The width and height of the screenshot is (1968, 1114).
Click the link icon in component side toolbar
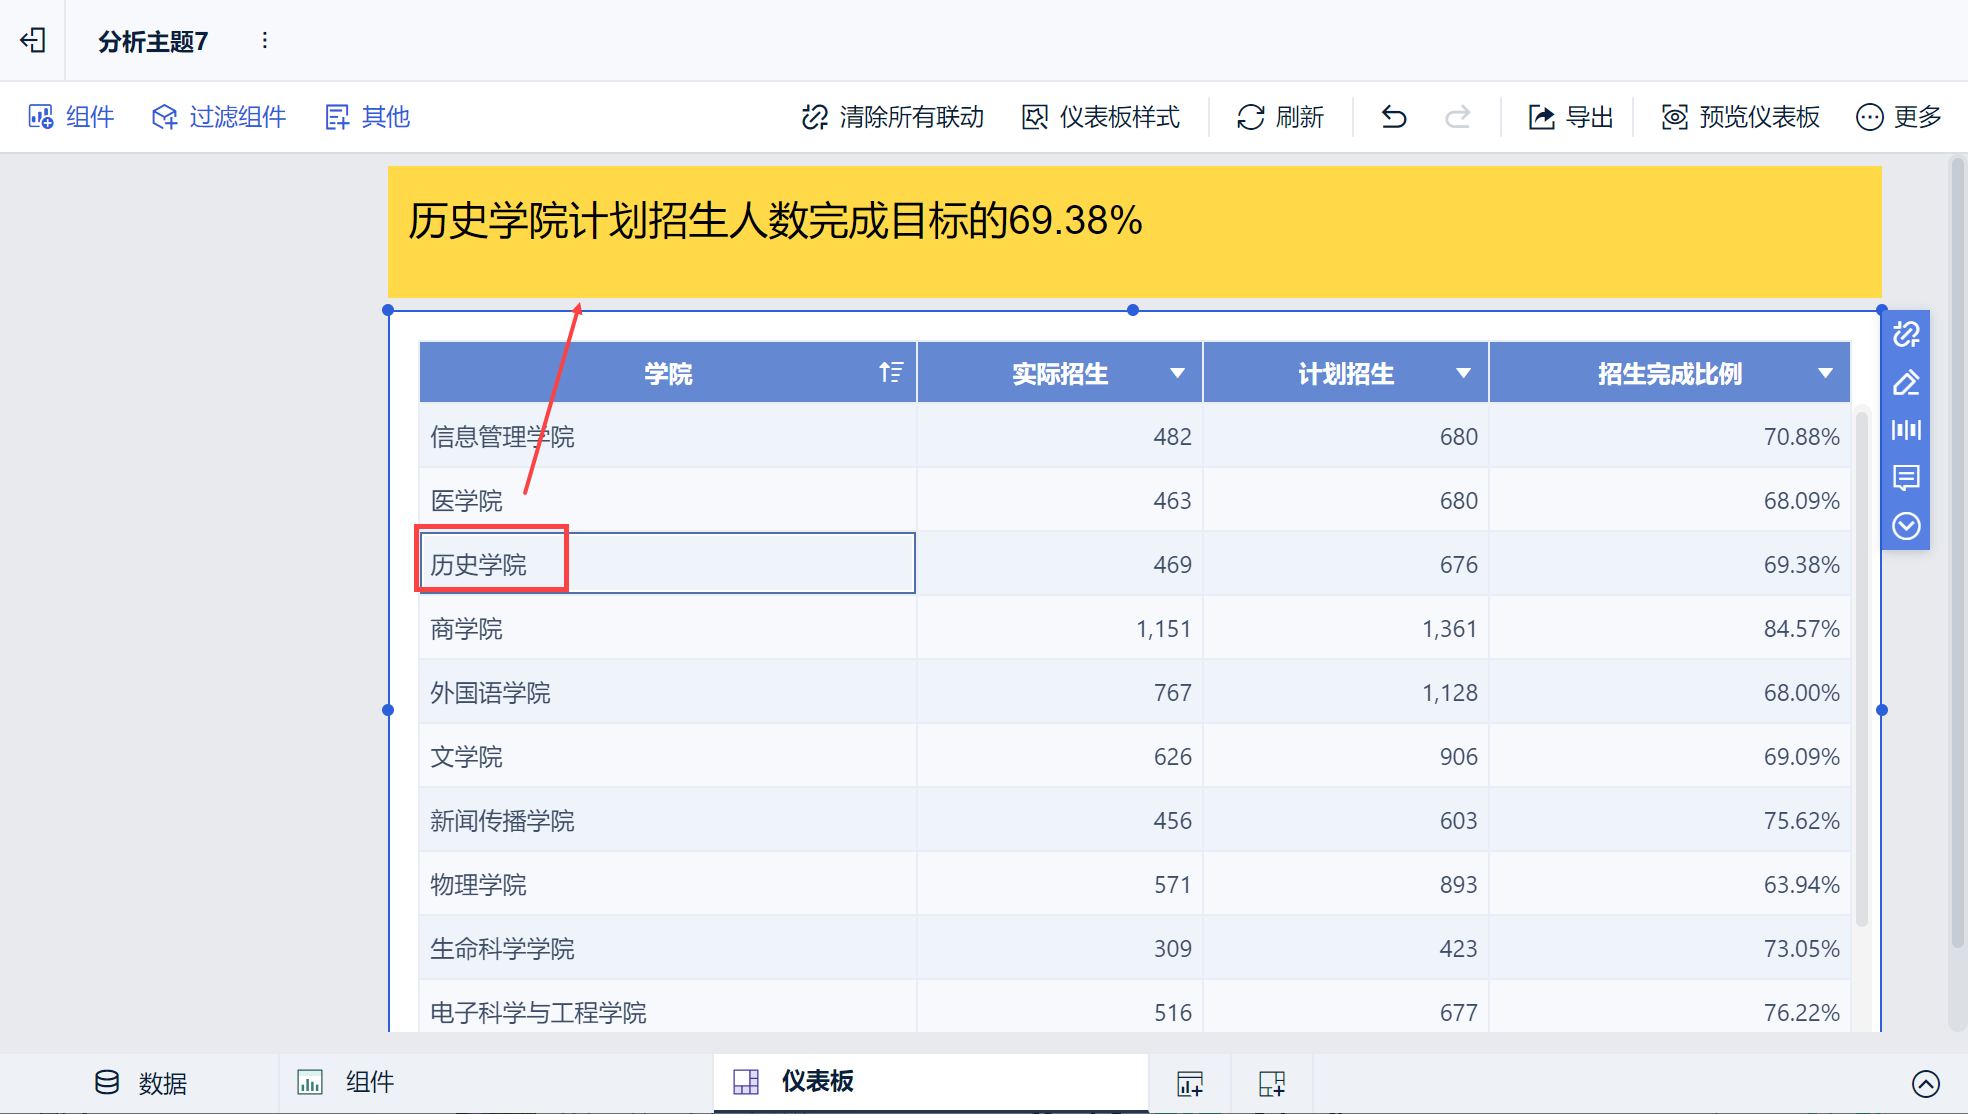click(x=1906, y=334)
